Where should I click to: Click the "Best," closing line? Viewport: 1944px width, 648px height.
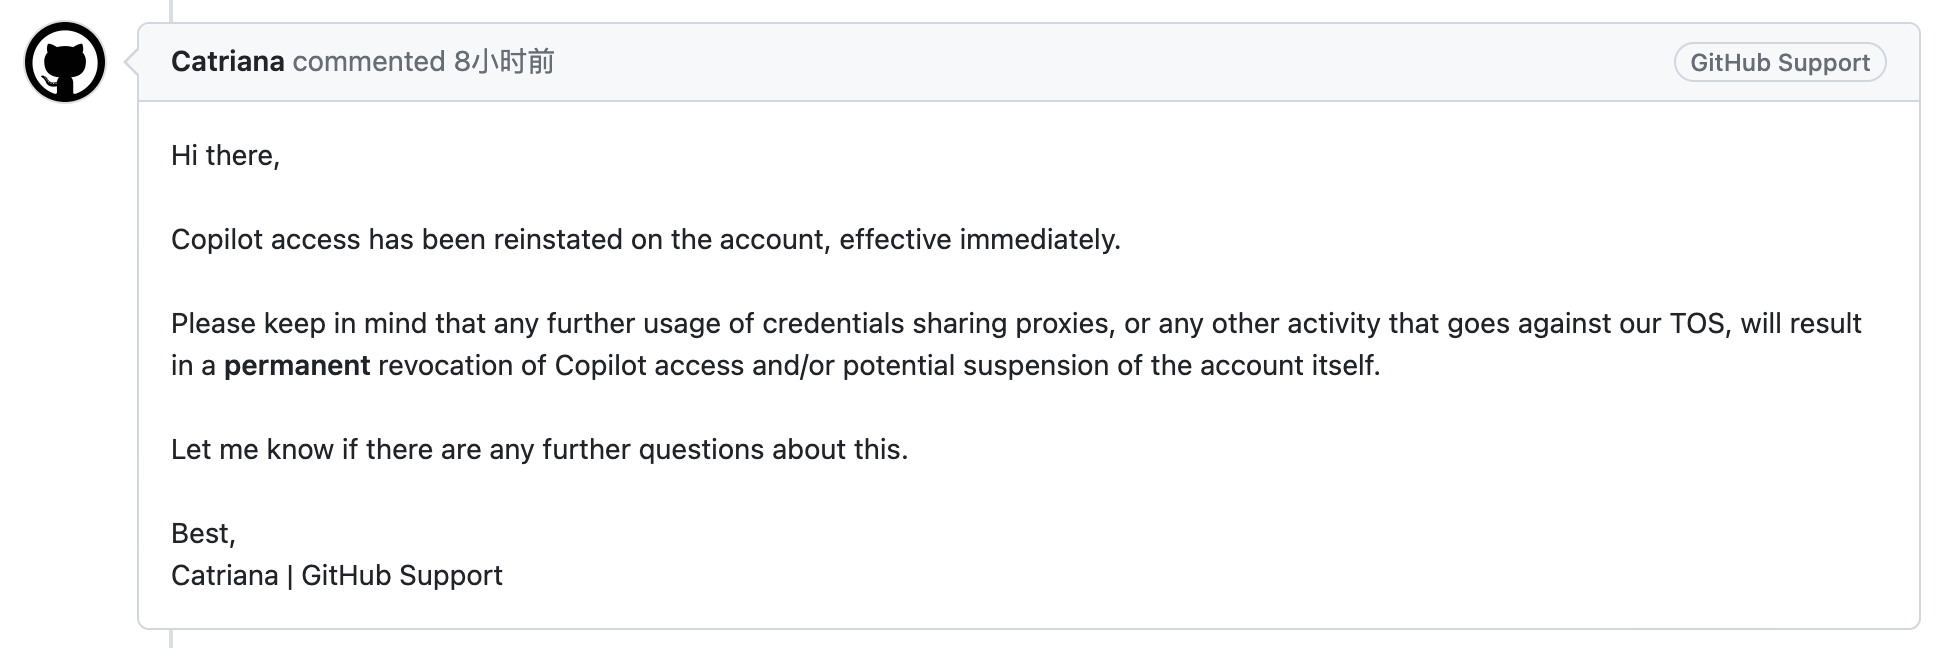(204, 534)
